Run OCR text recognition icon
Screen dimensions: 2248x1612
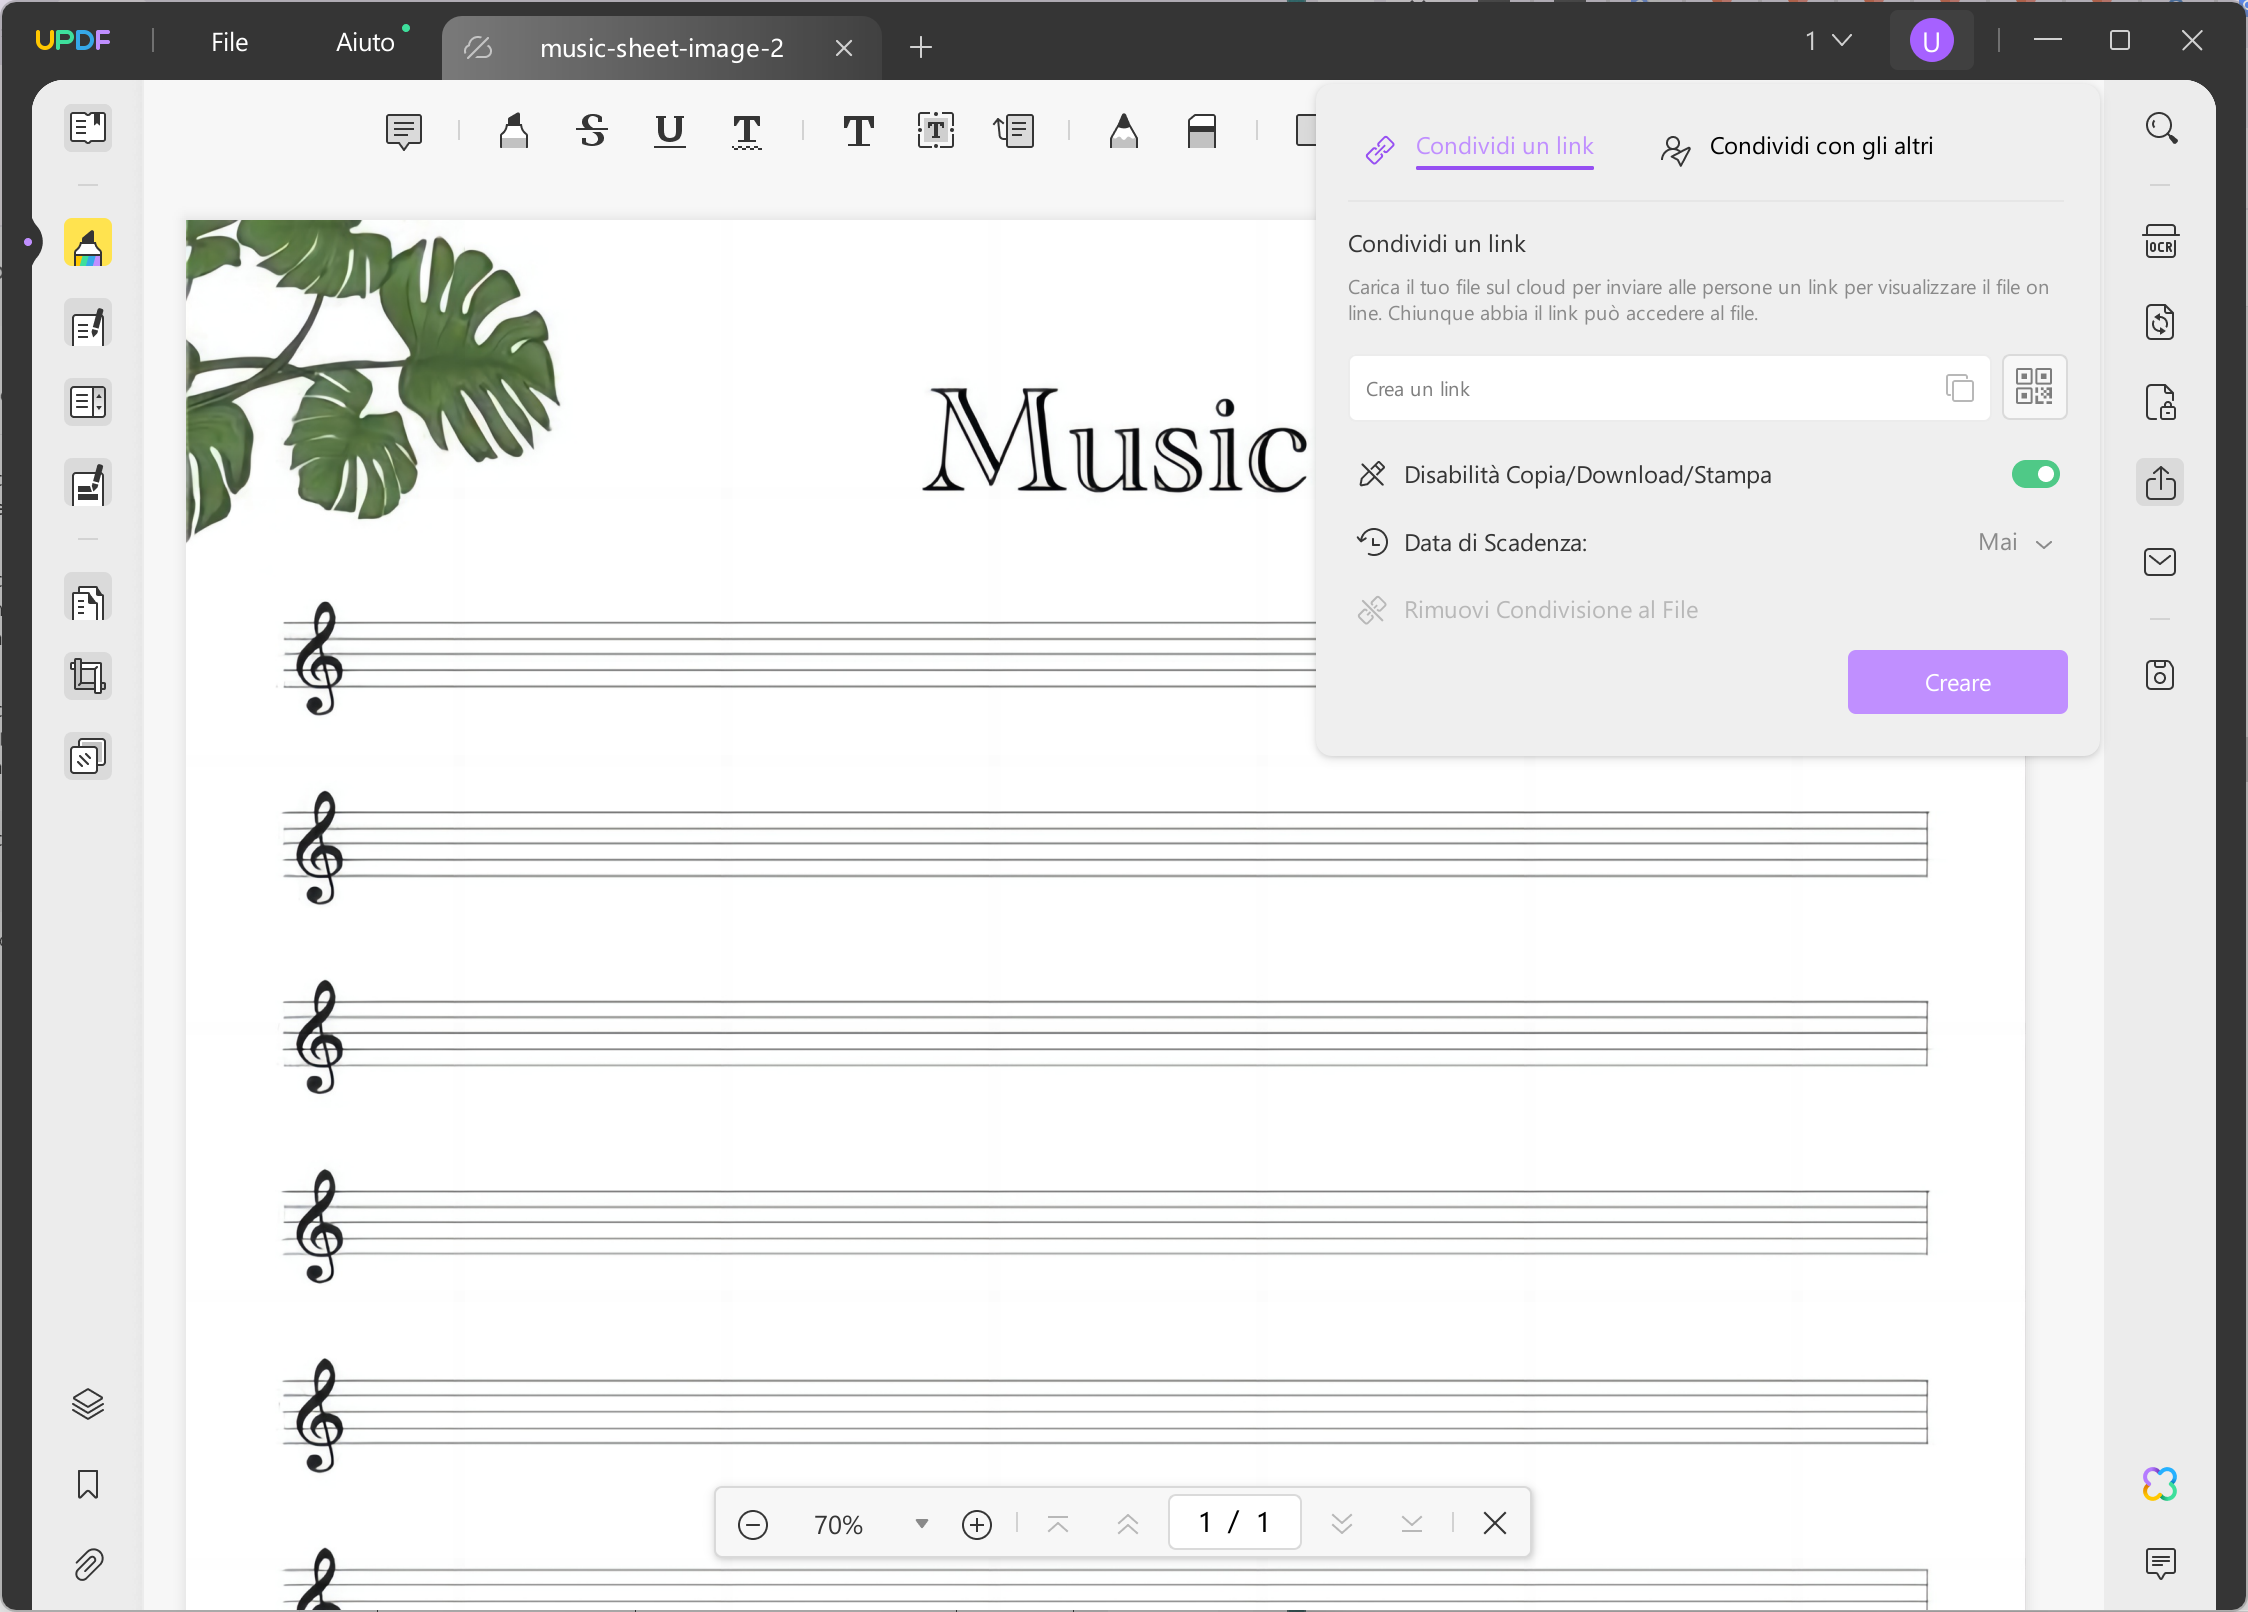click(x=2161, y=242)
